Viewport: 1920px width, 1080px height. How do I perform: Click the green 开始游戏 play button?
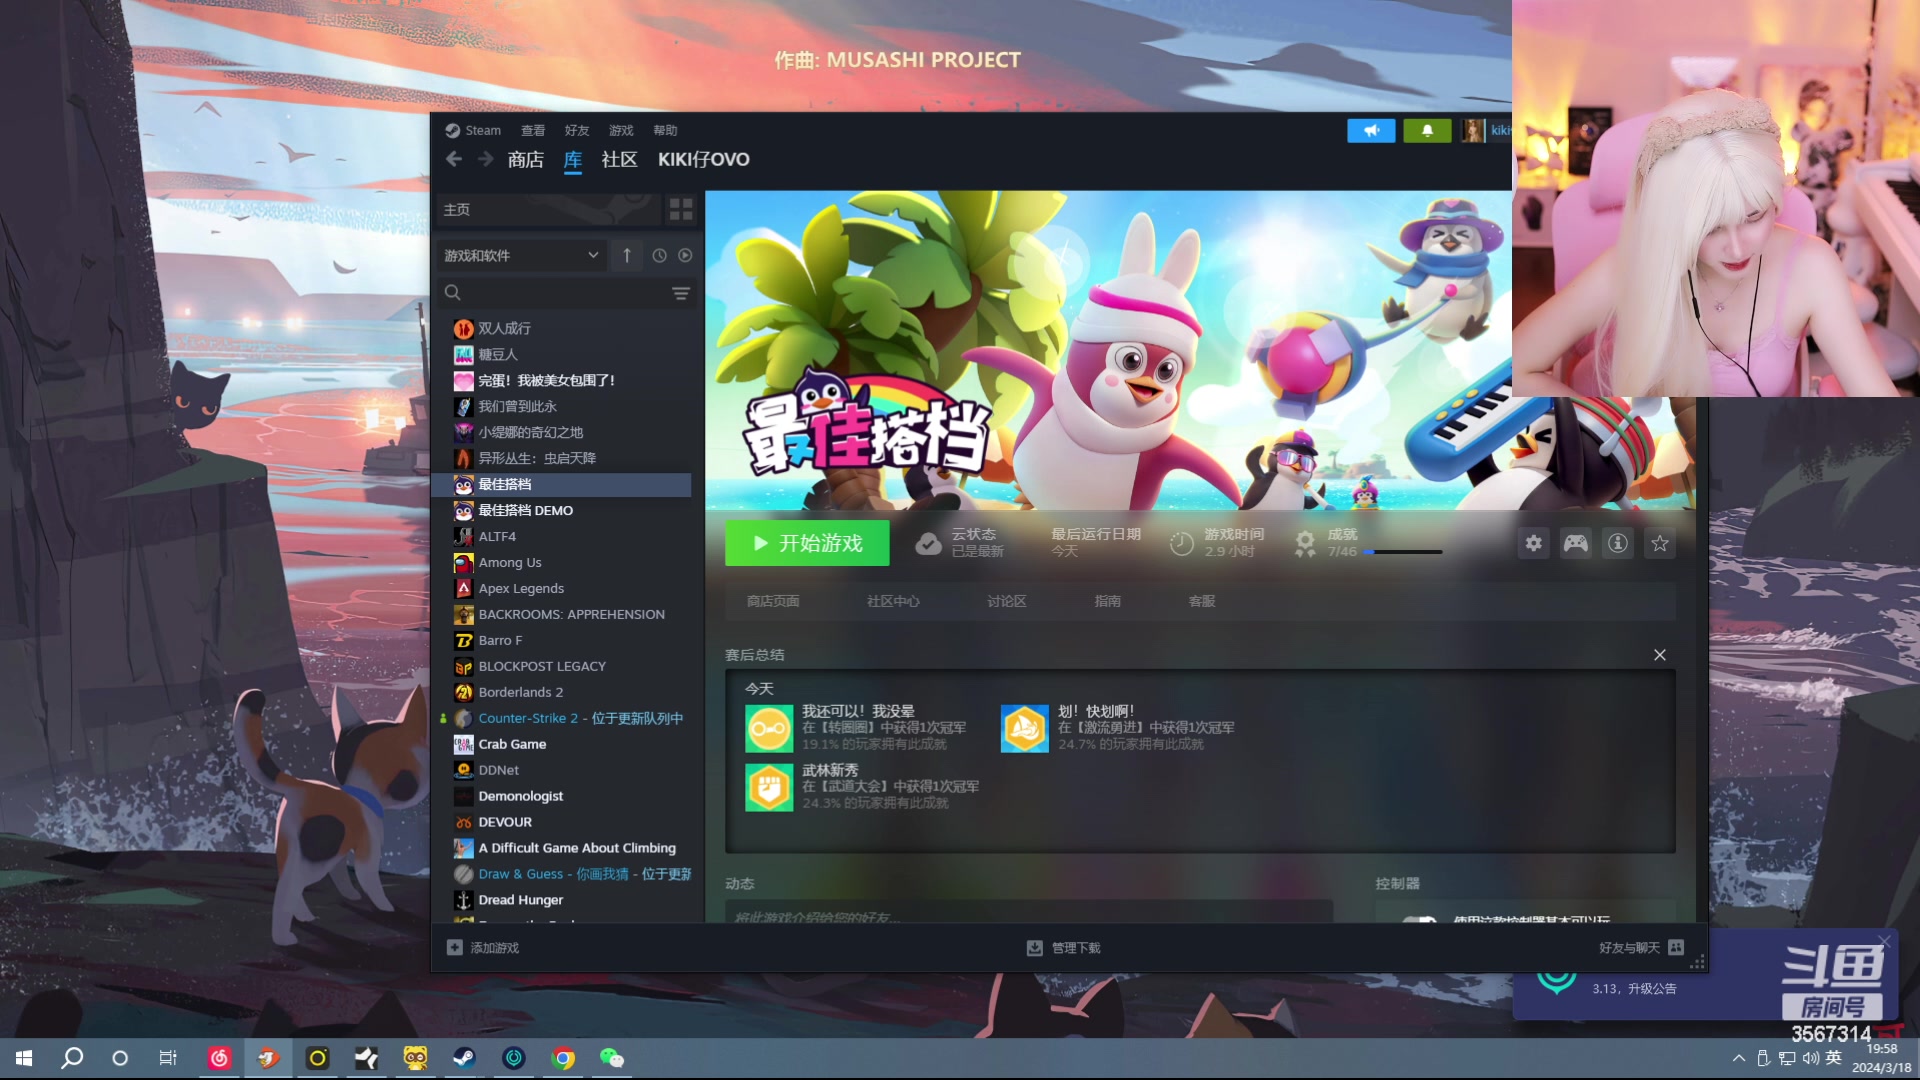pos(807,543)
